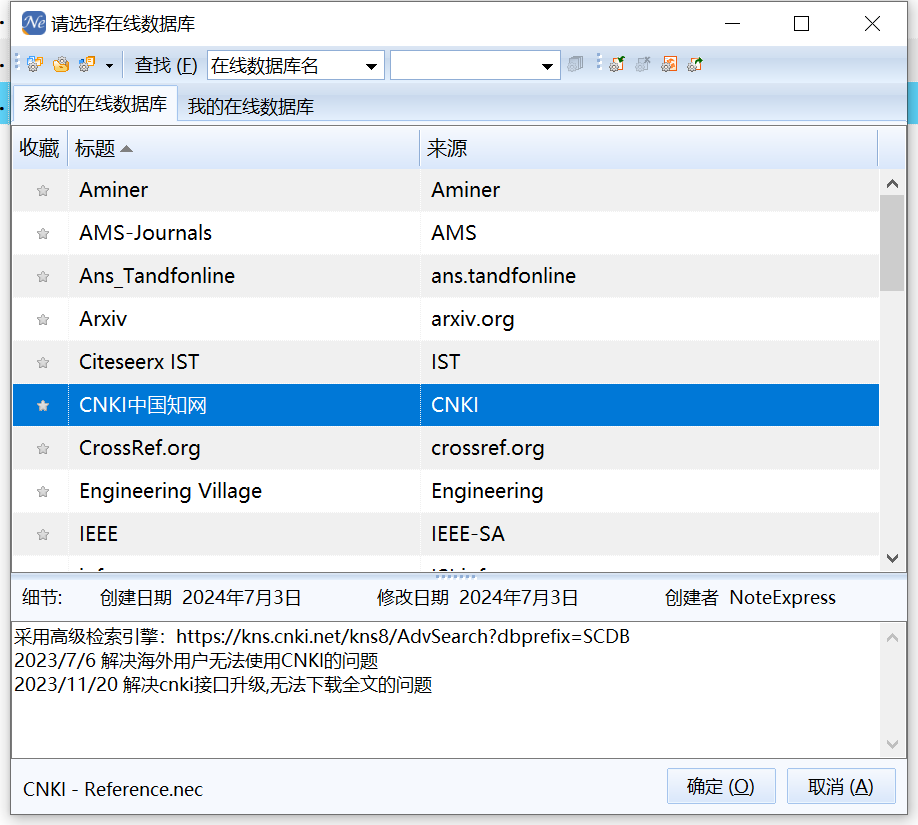Sort by the 来源 column header

(649, 148)
